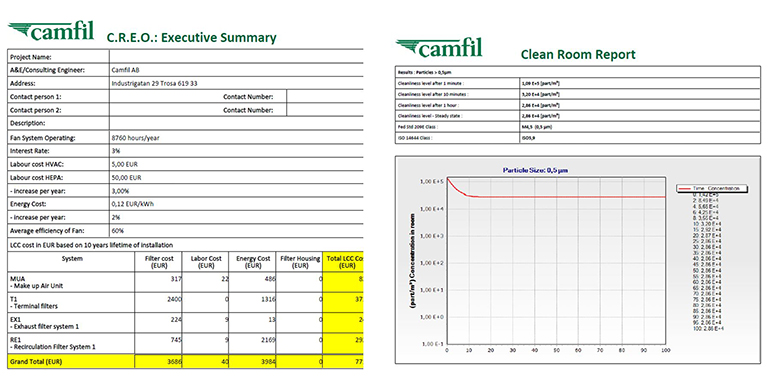Click the 'Project Name:' label
This screenshot has width=770, height=376.
point(31,57)
